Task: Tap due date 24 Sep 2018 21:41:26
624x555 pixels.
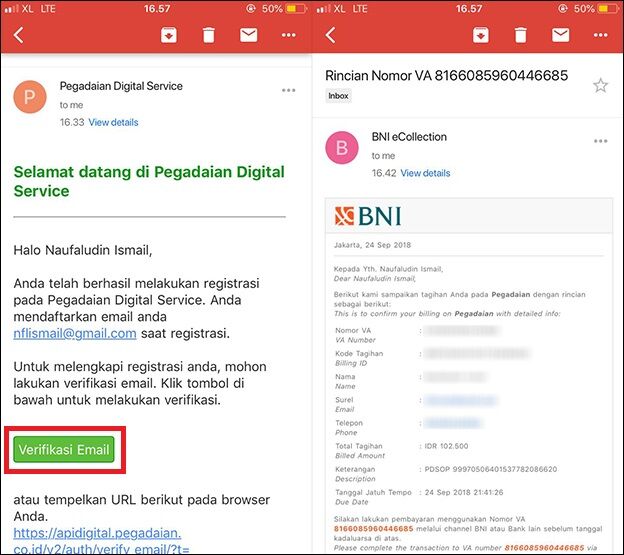Action: [x=464, y=493]
